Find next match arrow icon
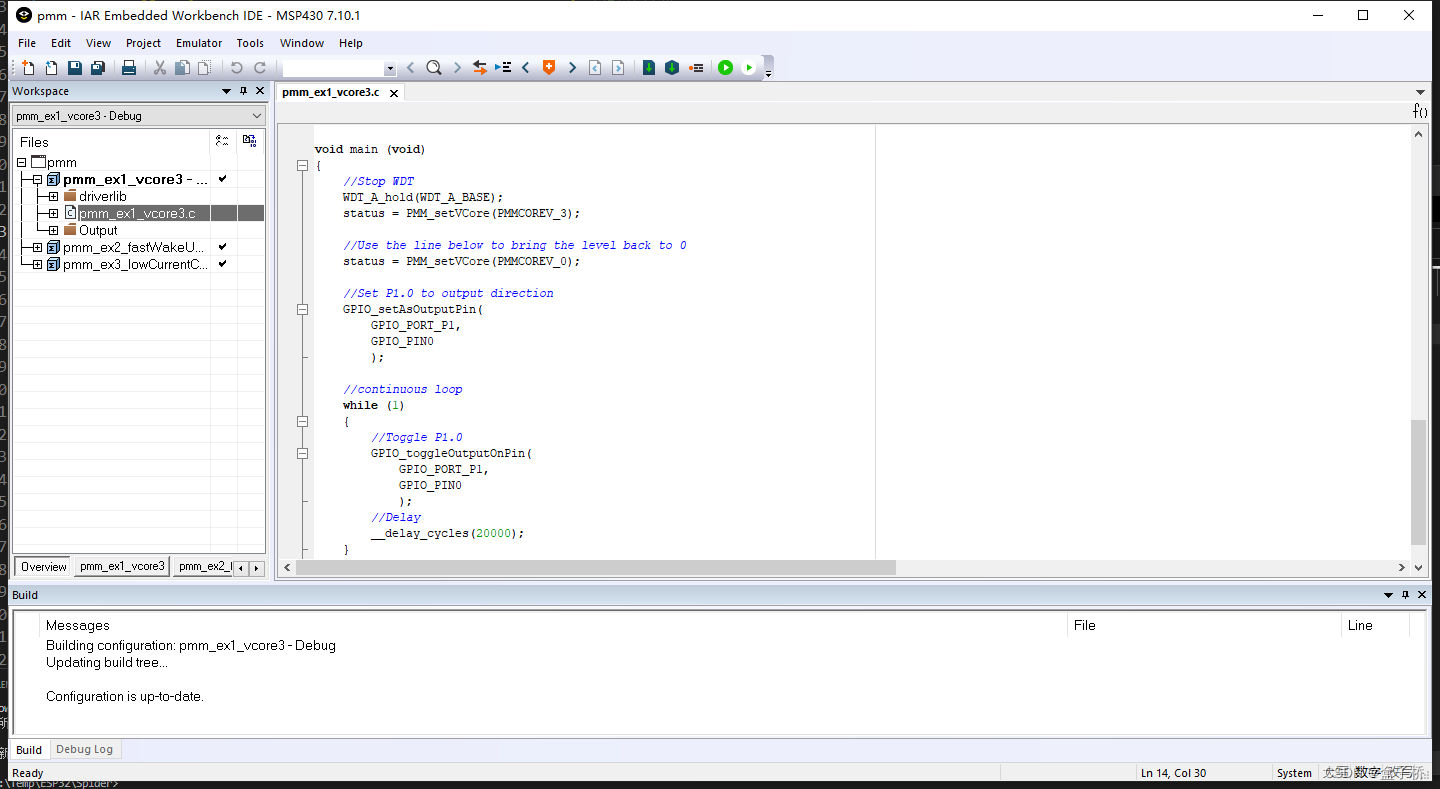The height and width of the screenshot is (789, 1440). 457,68
